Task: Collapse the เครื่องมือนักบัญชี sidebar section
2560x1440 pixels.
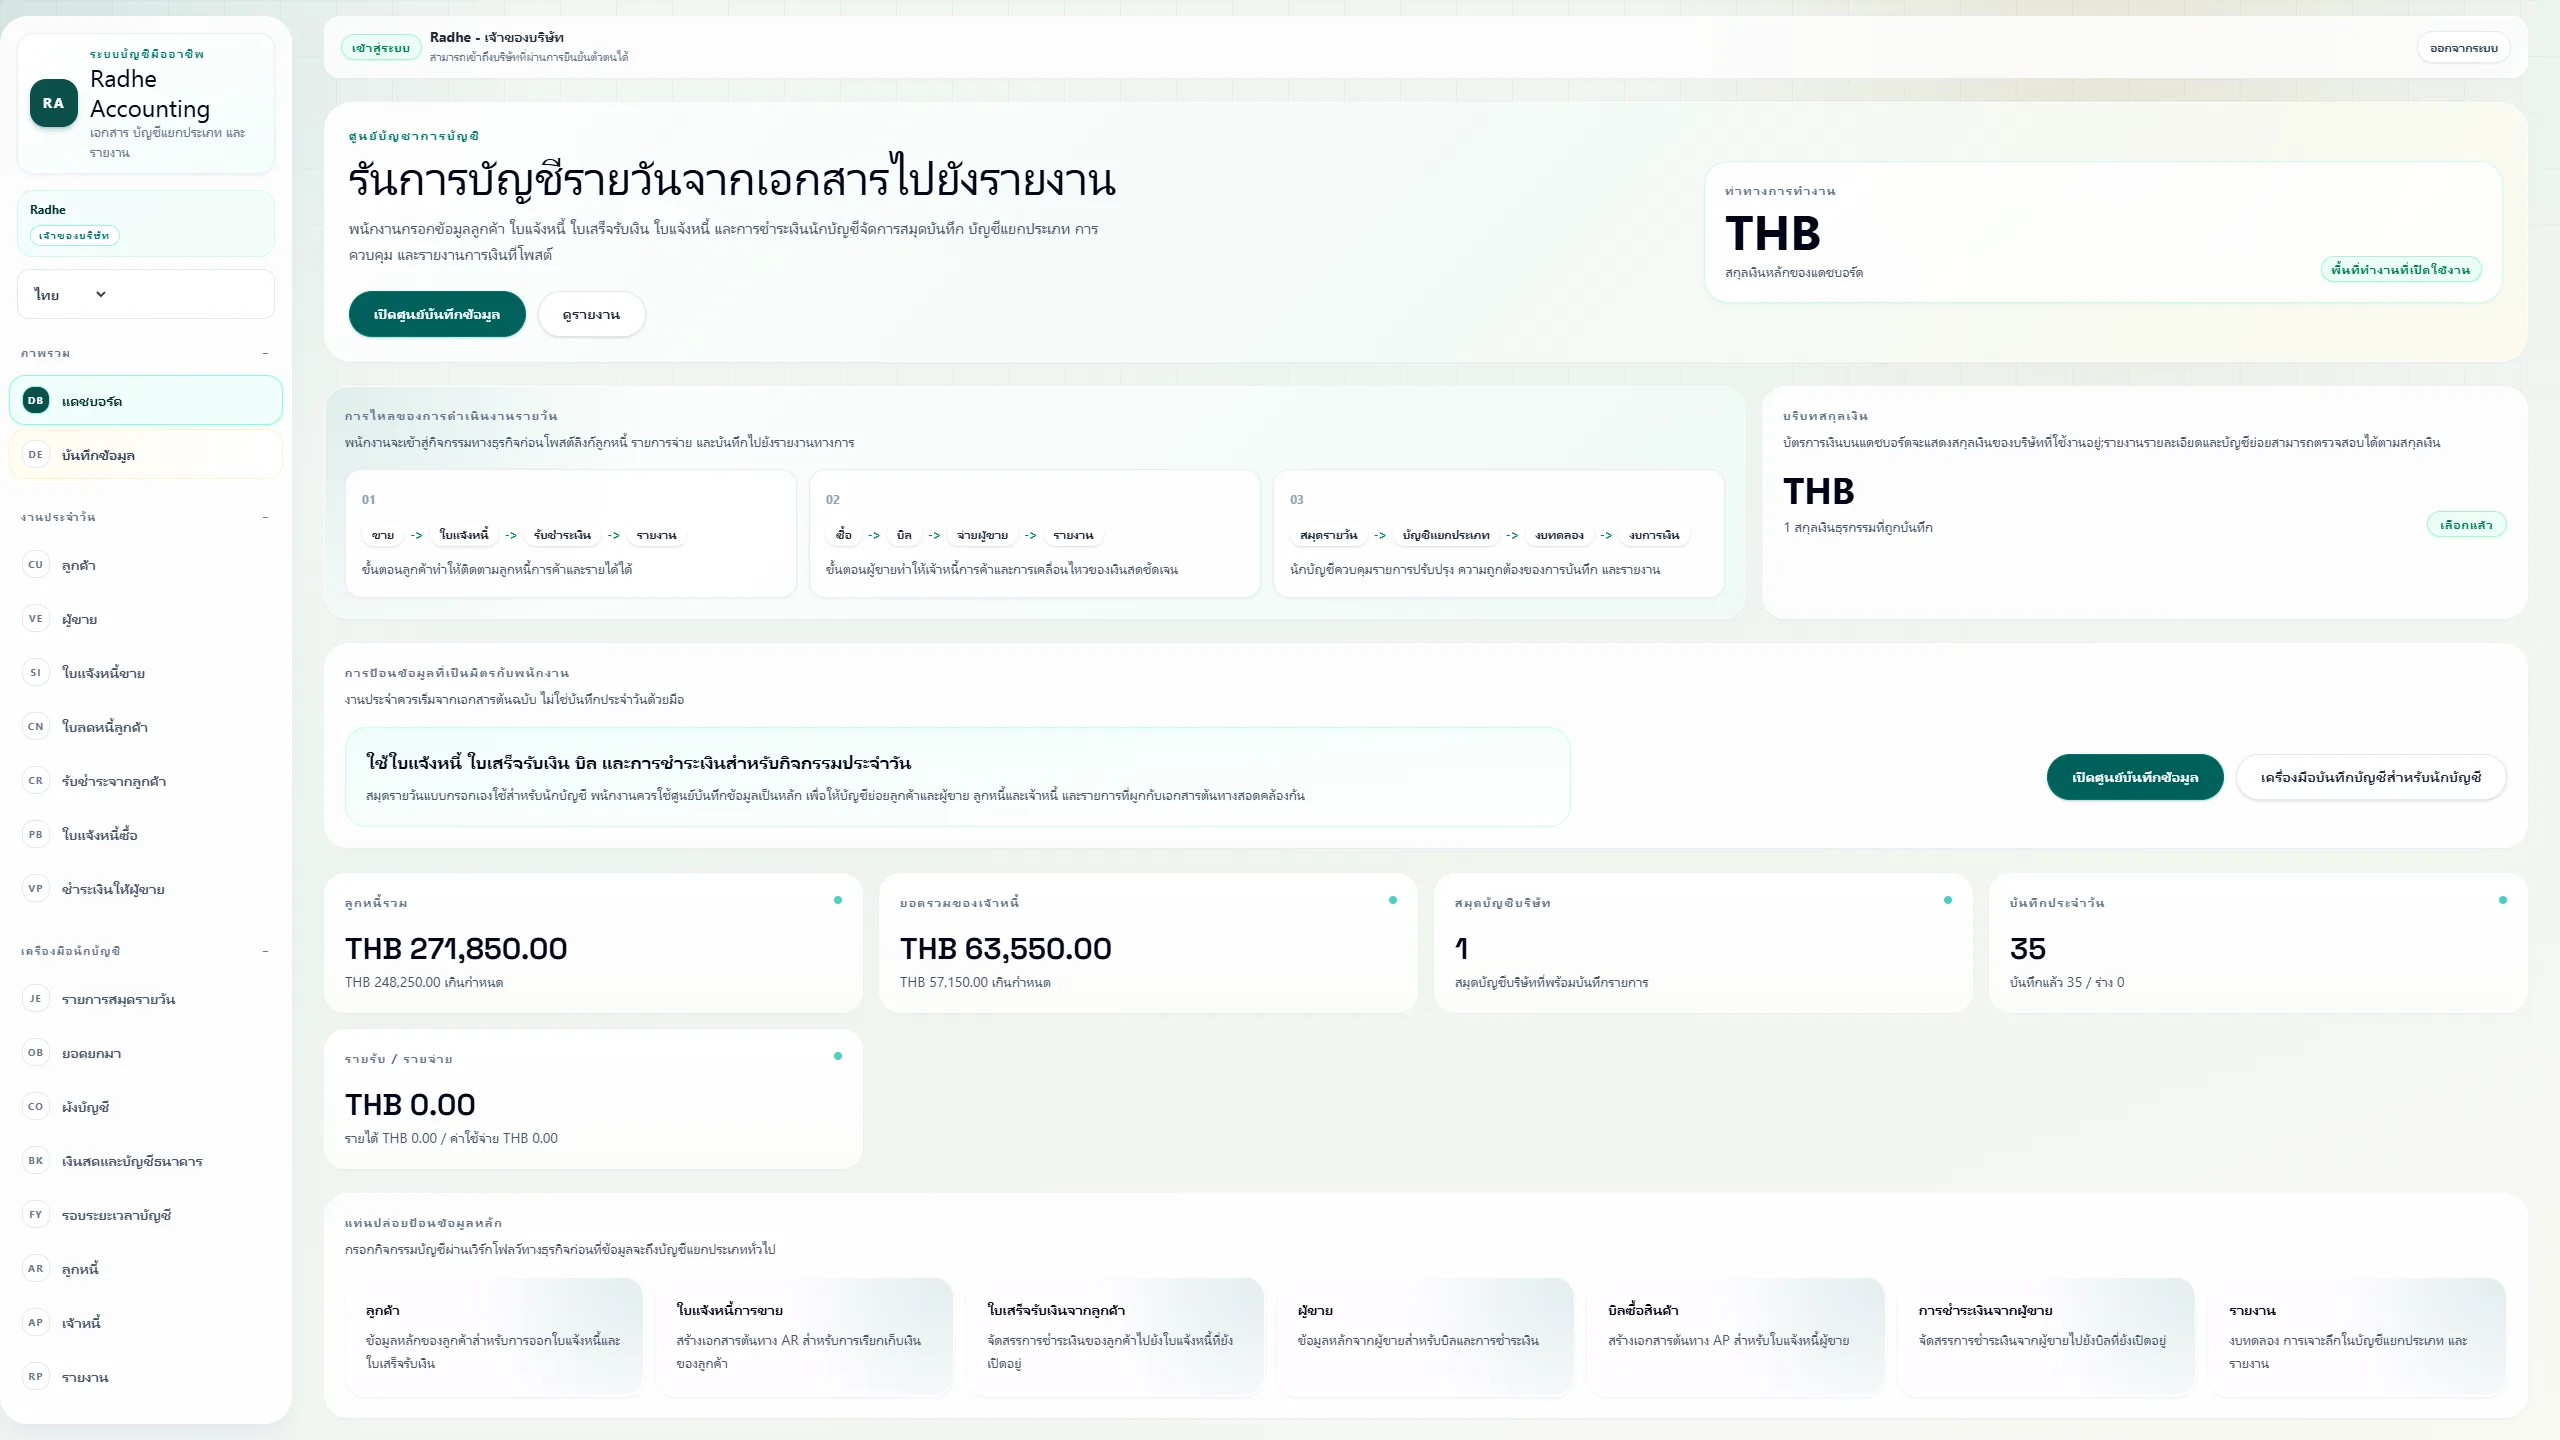Action: pyautogui.click(x=265, y=951)
